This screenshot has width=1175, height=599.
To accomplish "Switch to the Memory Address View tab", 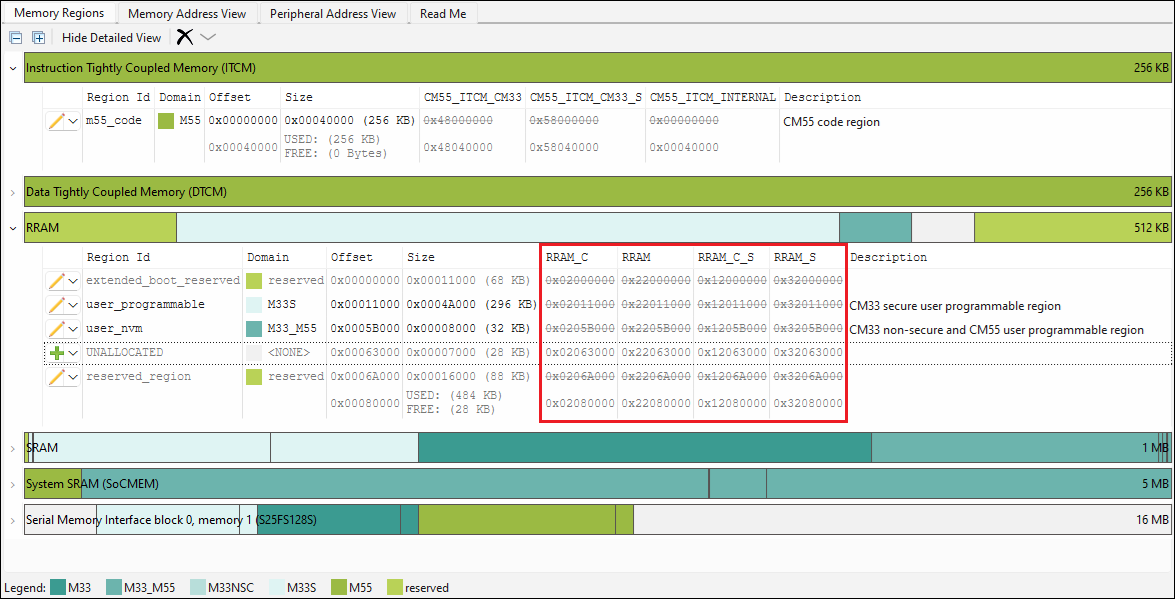I will coord(187,14).
